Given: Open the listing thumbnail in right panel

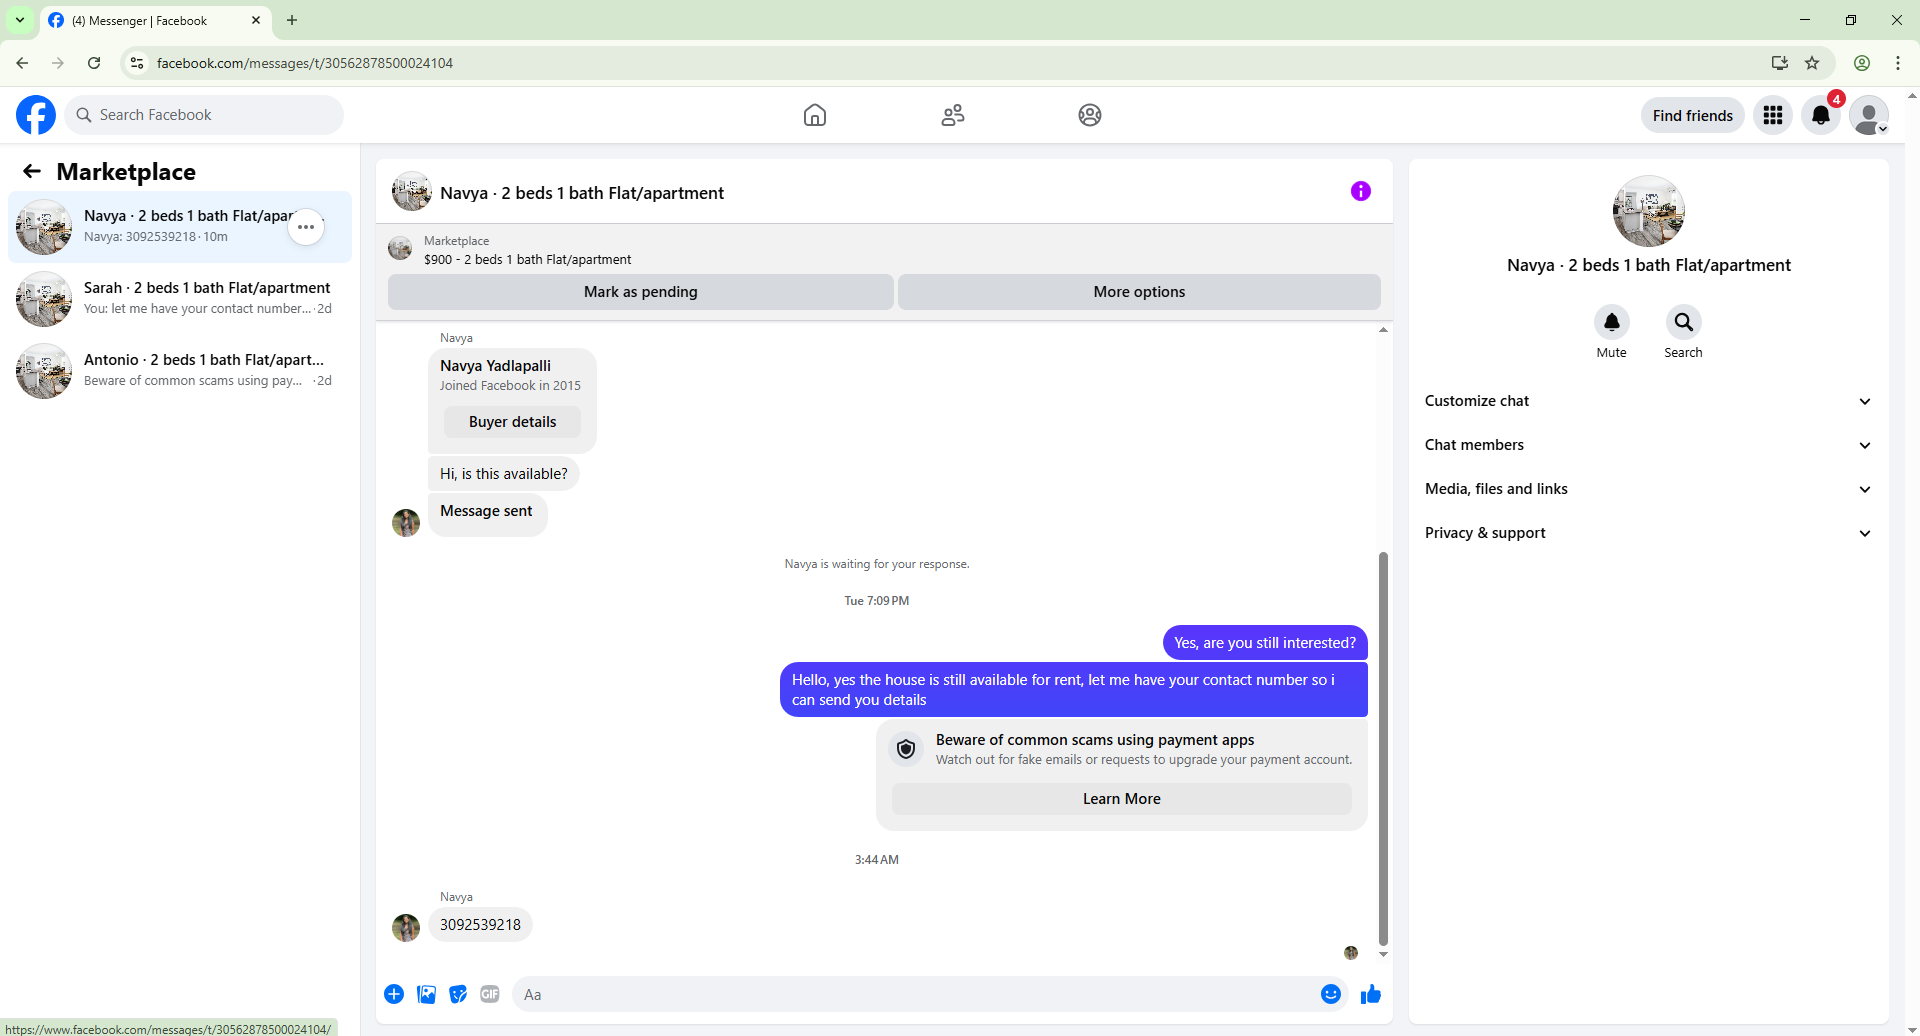Looking at the screenshot, I should (x=1649, y=211).
